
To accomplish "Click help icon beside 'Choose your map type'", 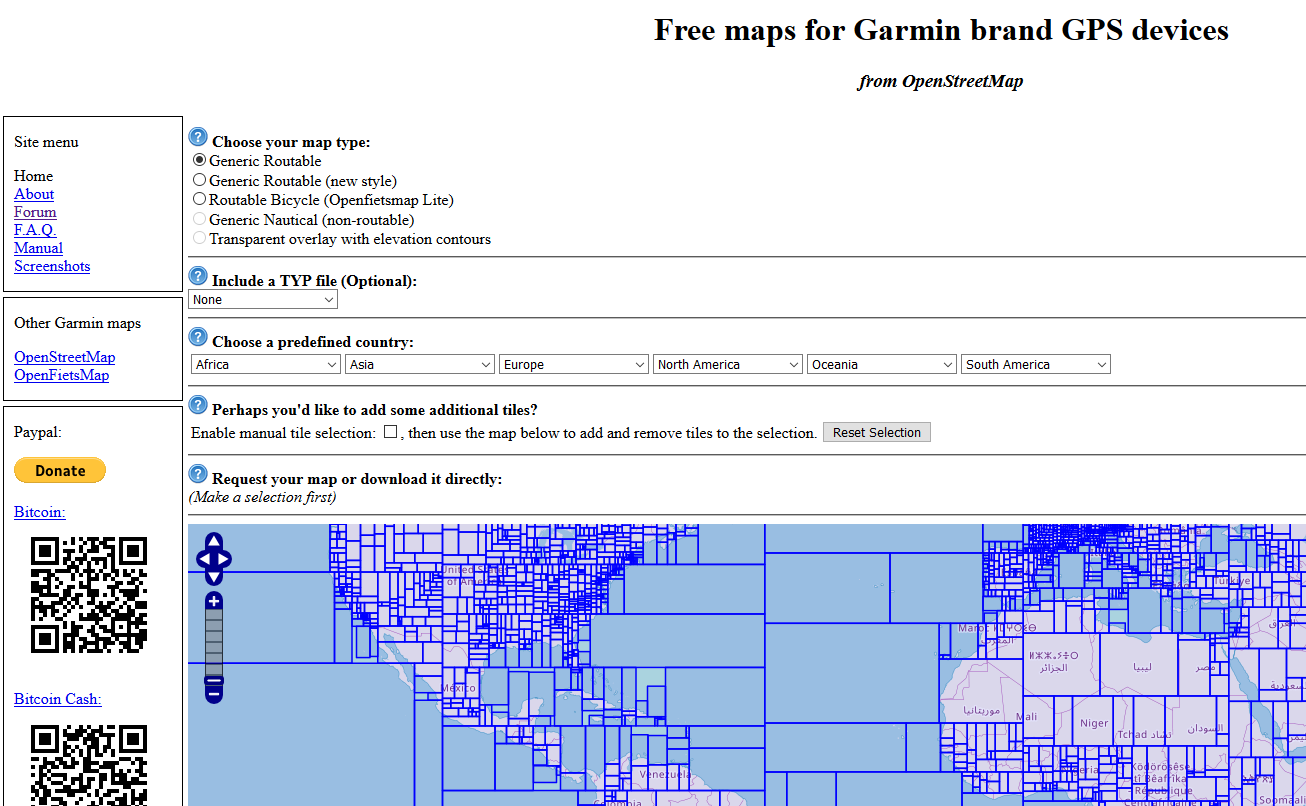I will click(x=198, y=138).
